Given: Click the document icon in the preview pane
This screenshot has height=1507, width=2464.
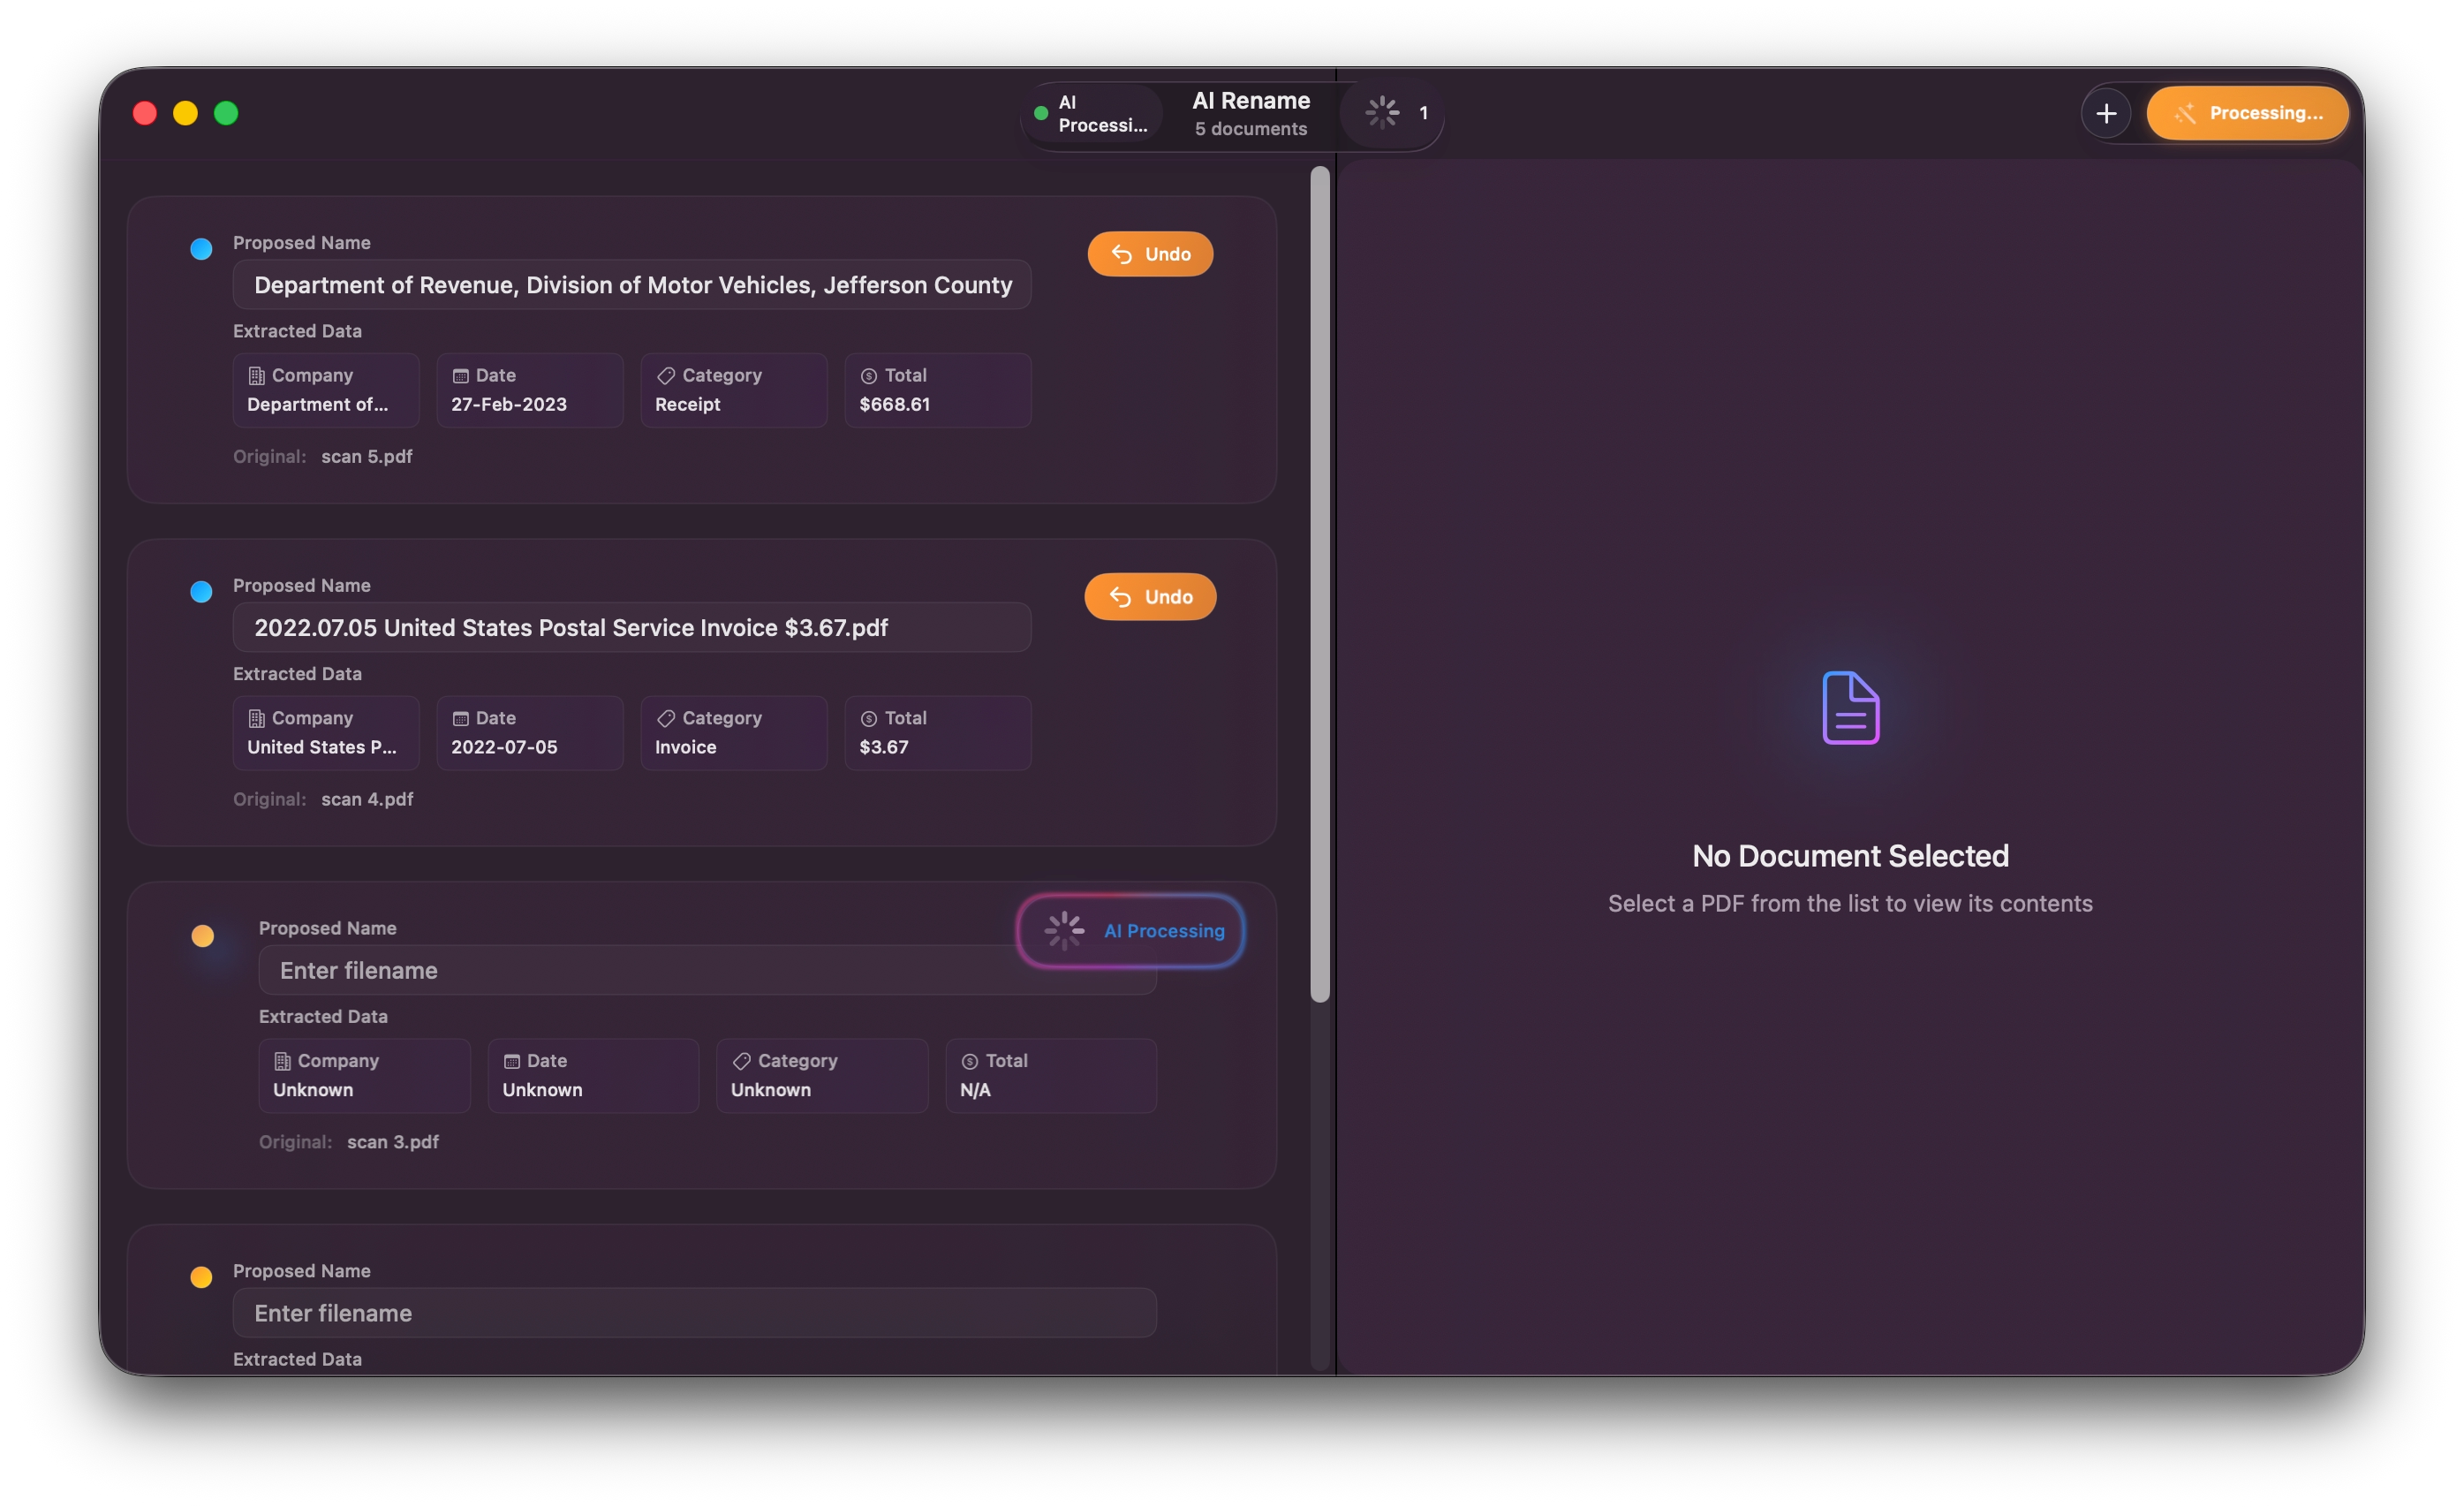Looking at the screenshot, I should click(1850, 708).
